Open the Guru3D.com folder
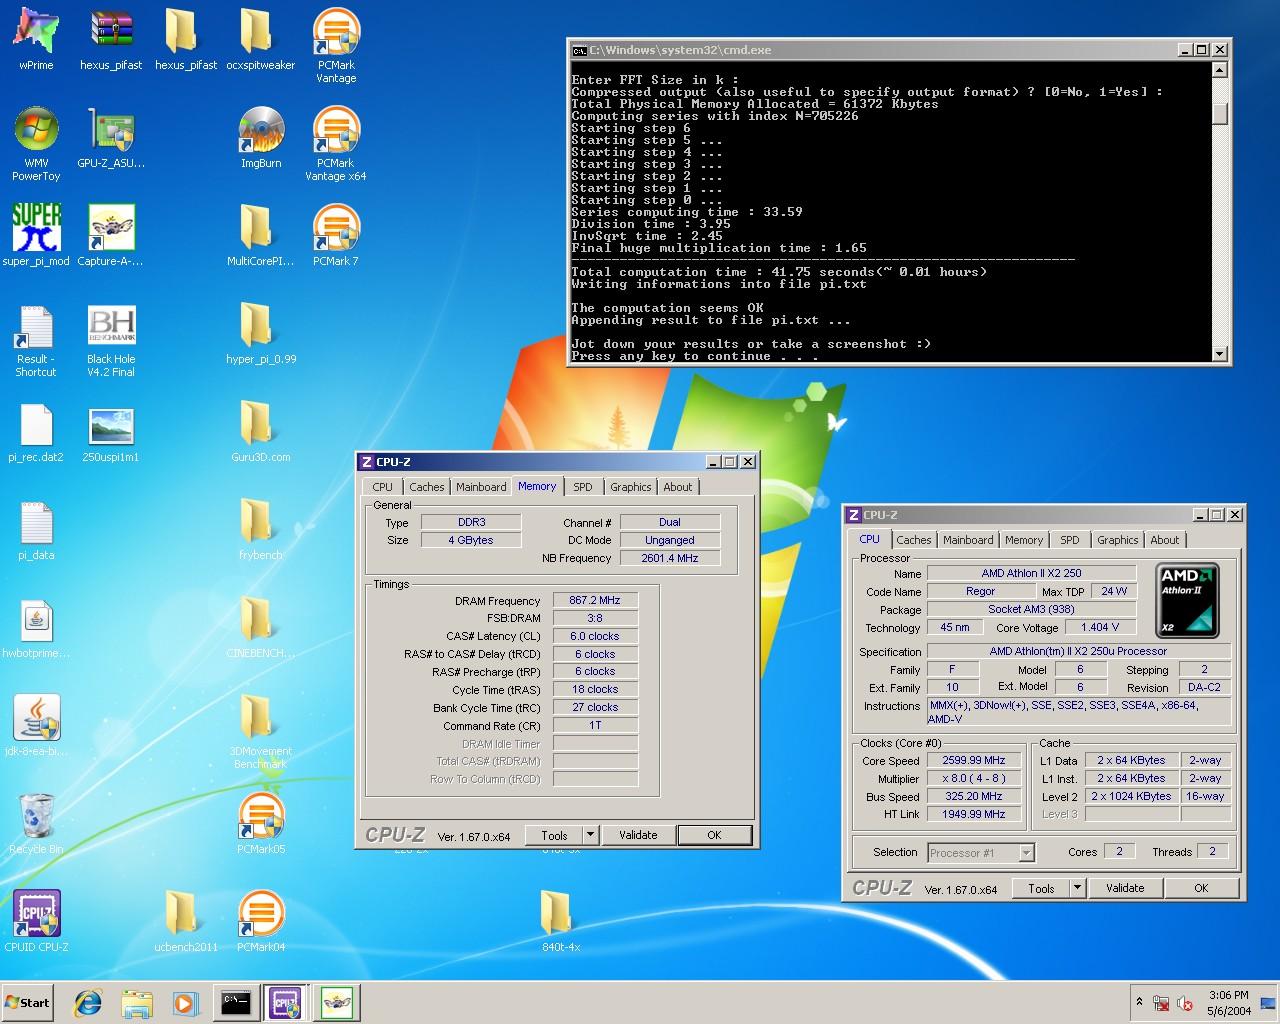 [x=260, y=431]
